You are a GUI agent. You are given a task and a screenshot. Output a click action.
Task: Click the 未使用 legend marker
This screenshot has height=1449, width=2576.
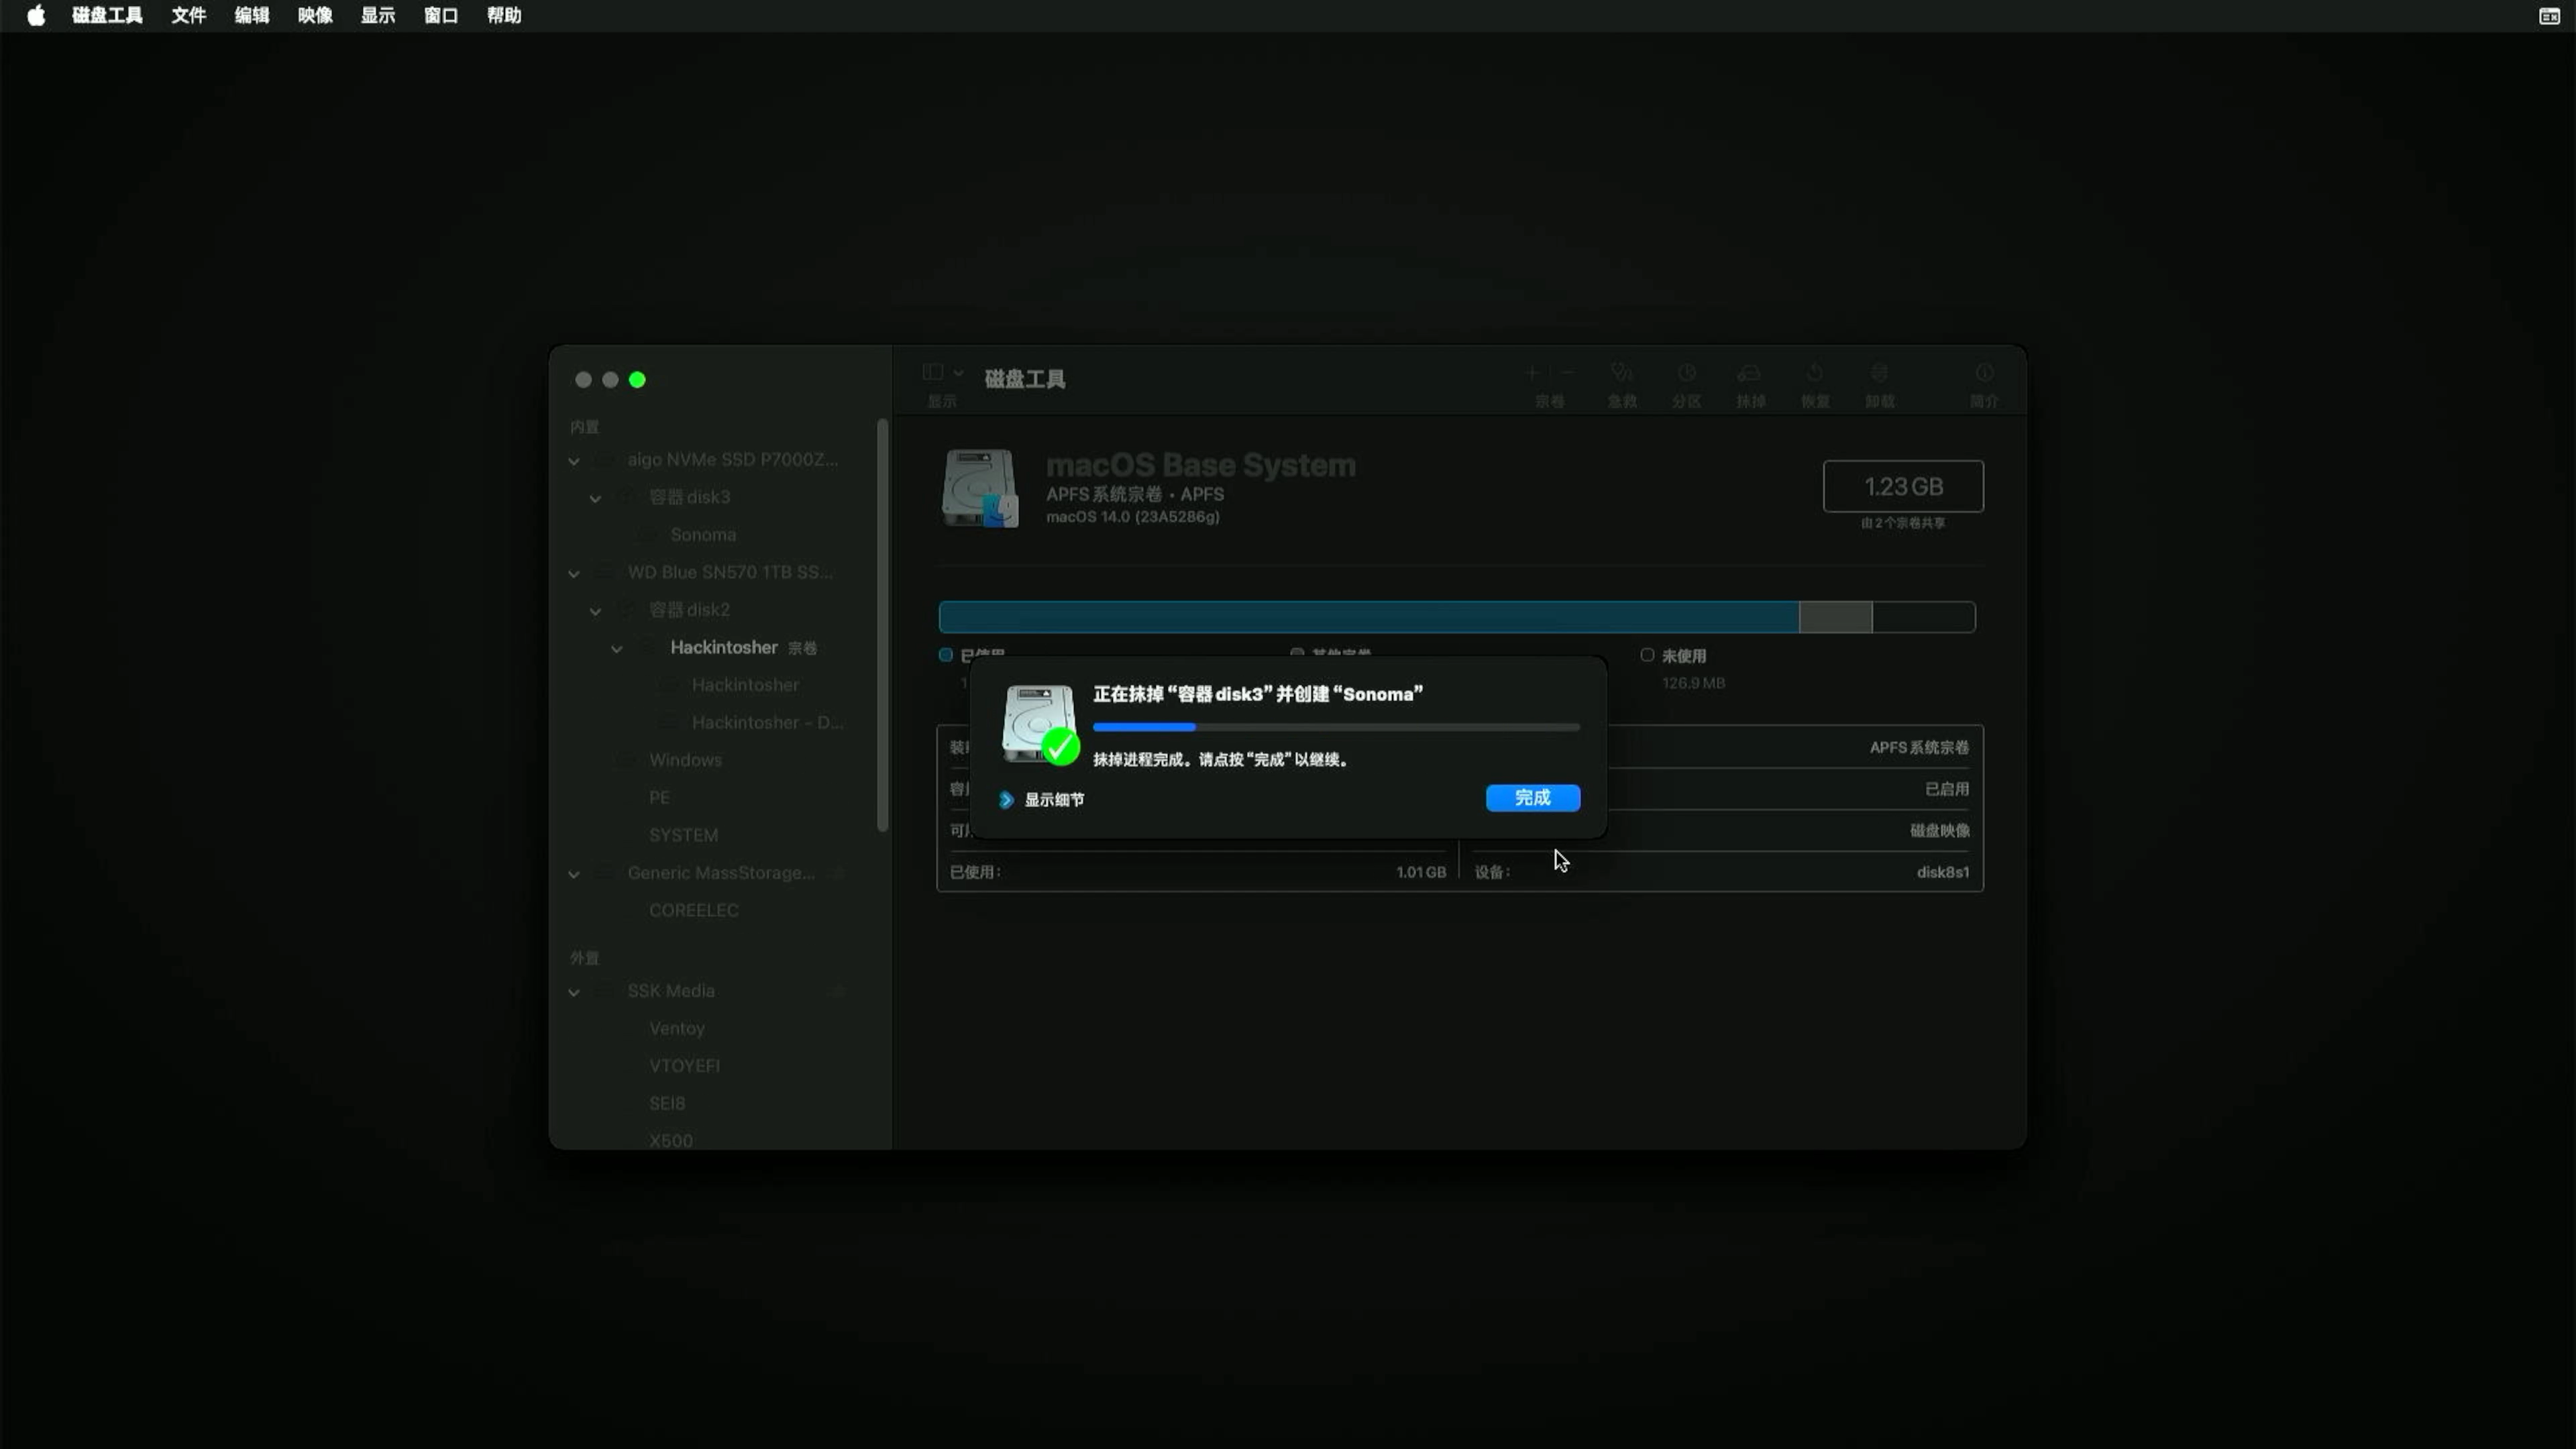(1647, 655)
